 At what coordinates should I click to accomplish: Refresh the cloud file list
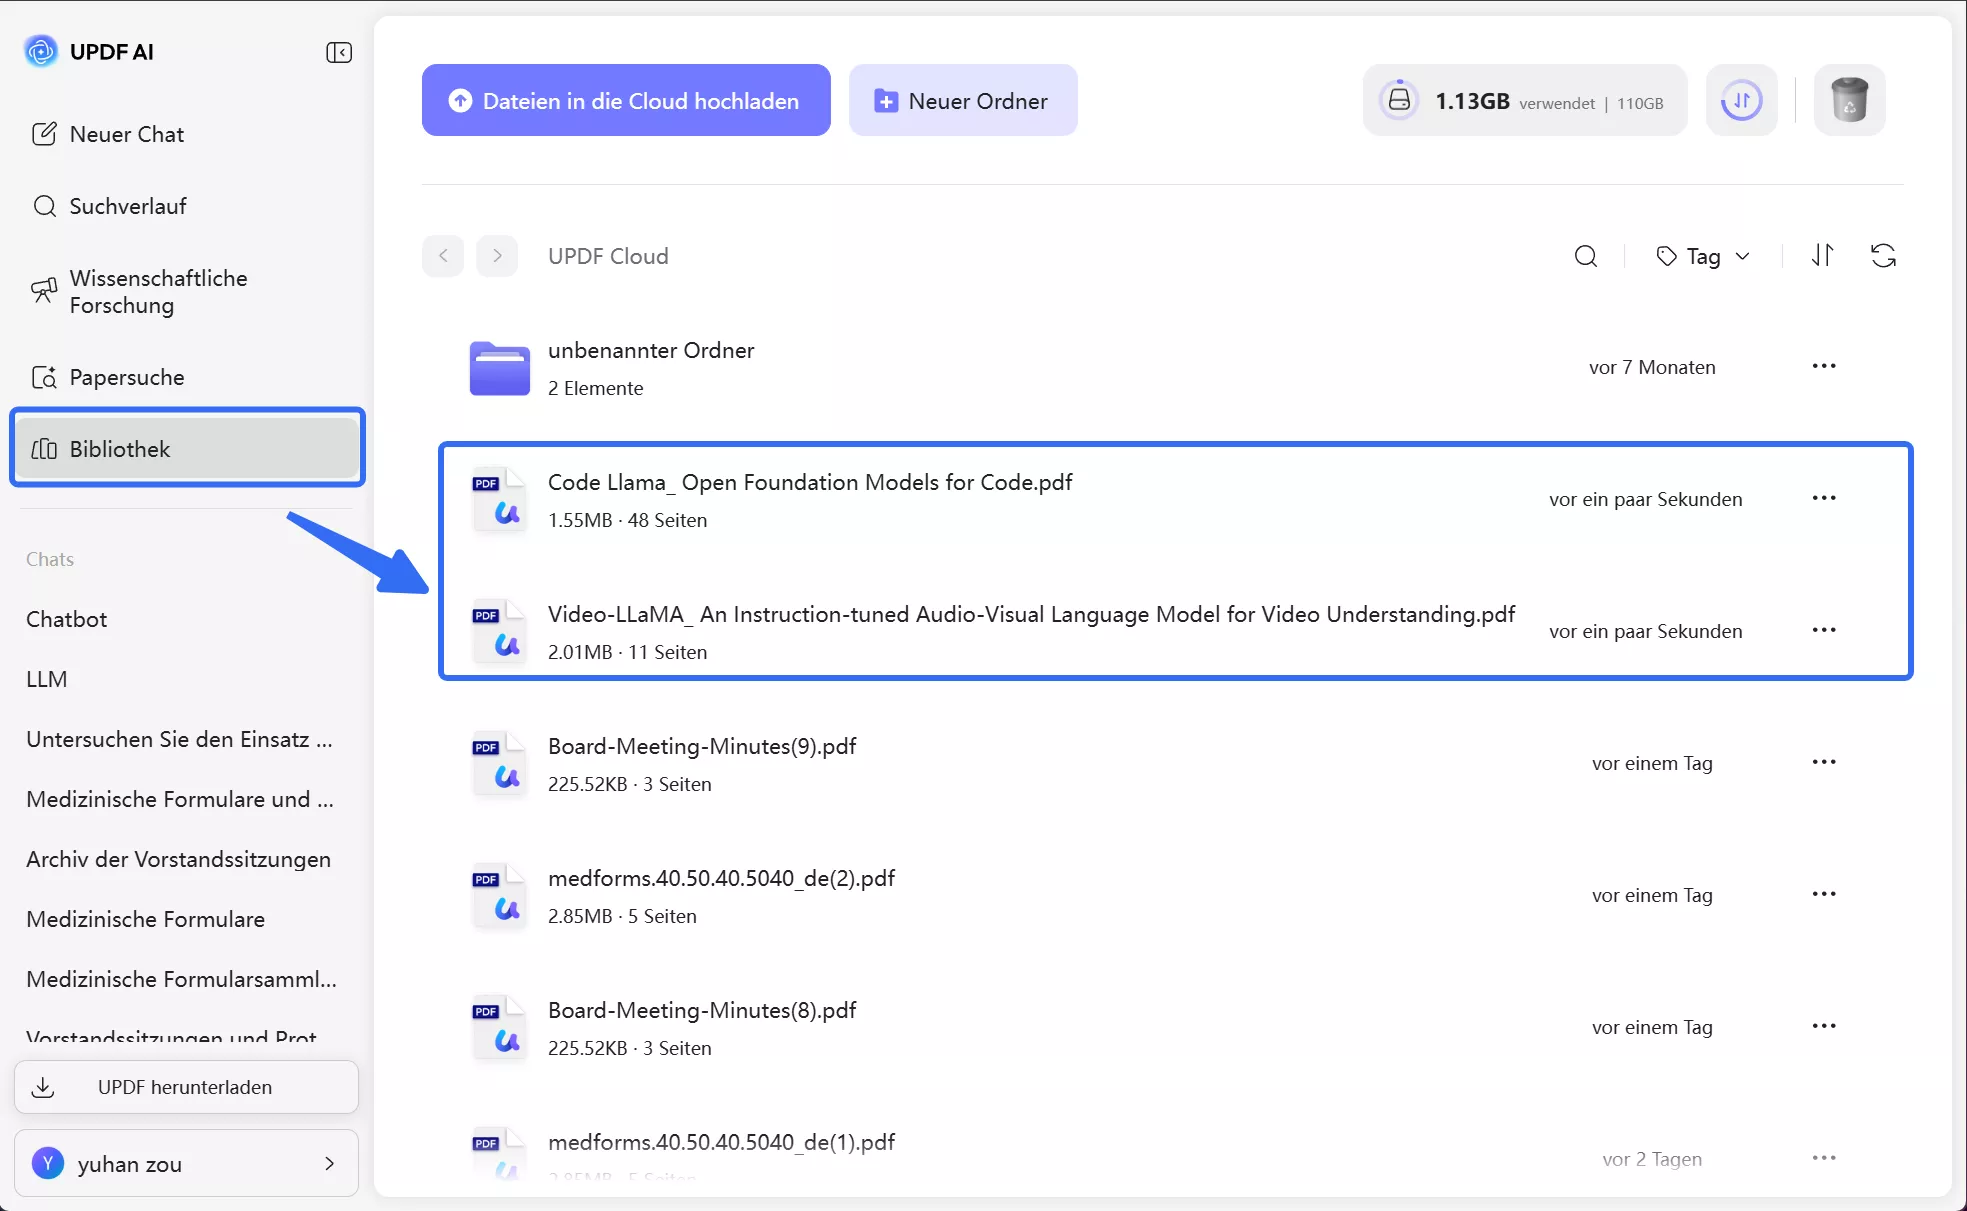(x=1883, y=256)
